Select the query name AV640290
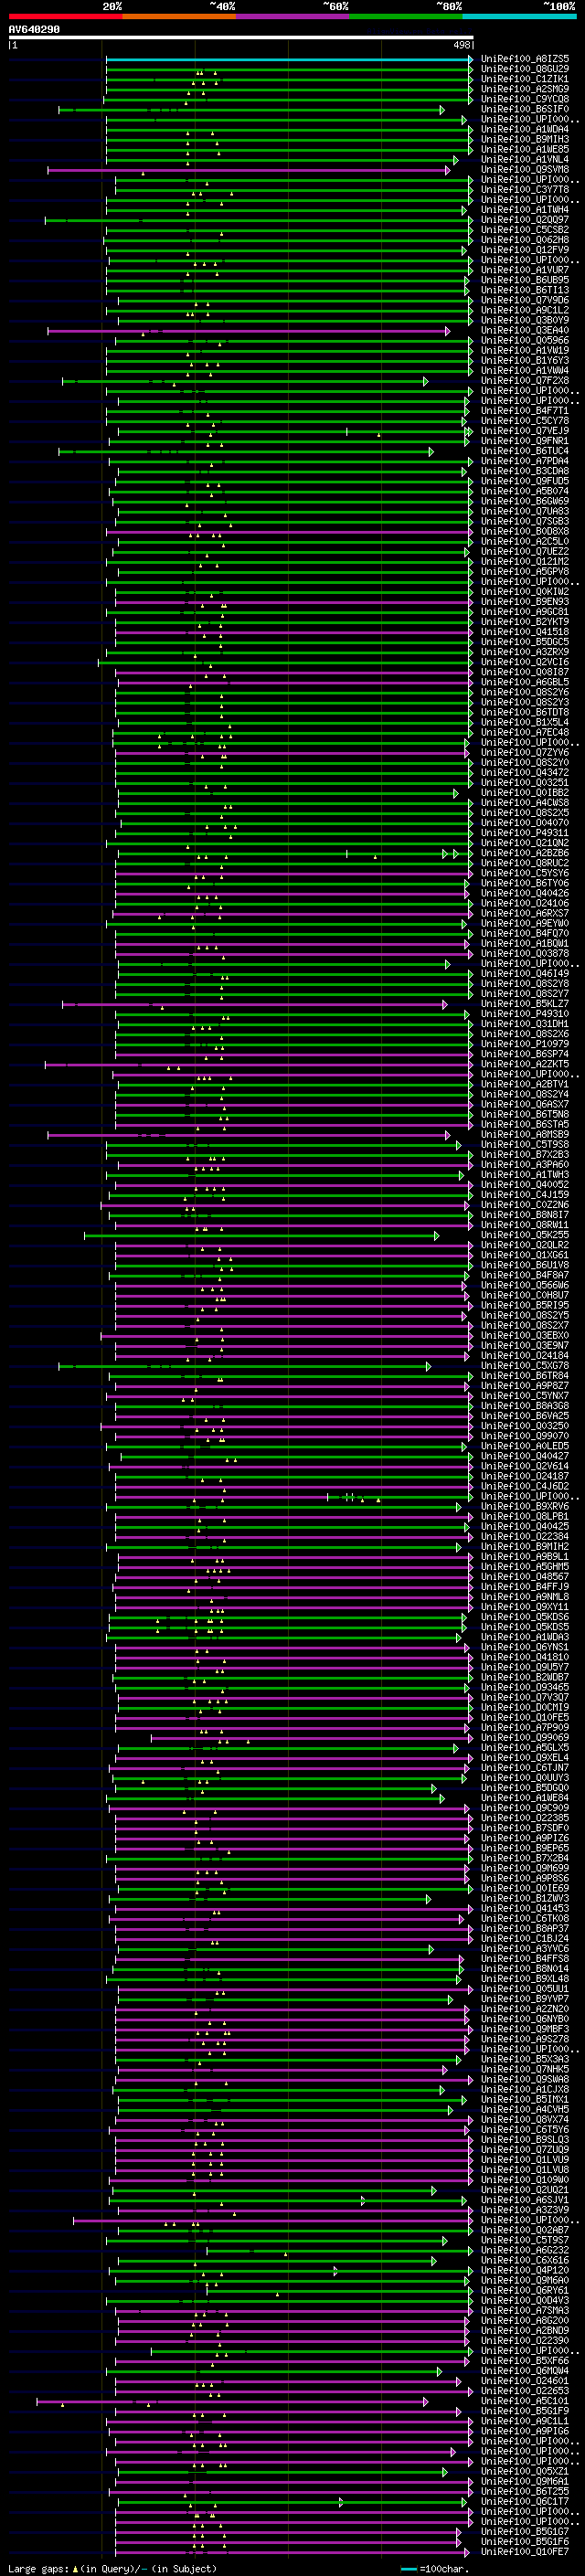This screenshot has width=585, height=2576. (x=34, y=30)
